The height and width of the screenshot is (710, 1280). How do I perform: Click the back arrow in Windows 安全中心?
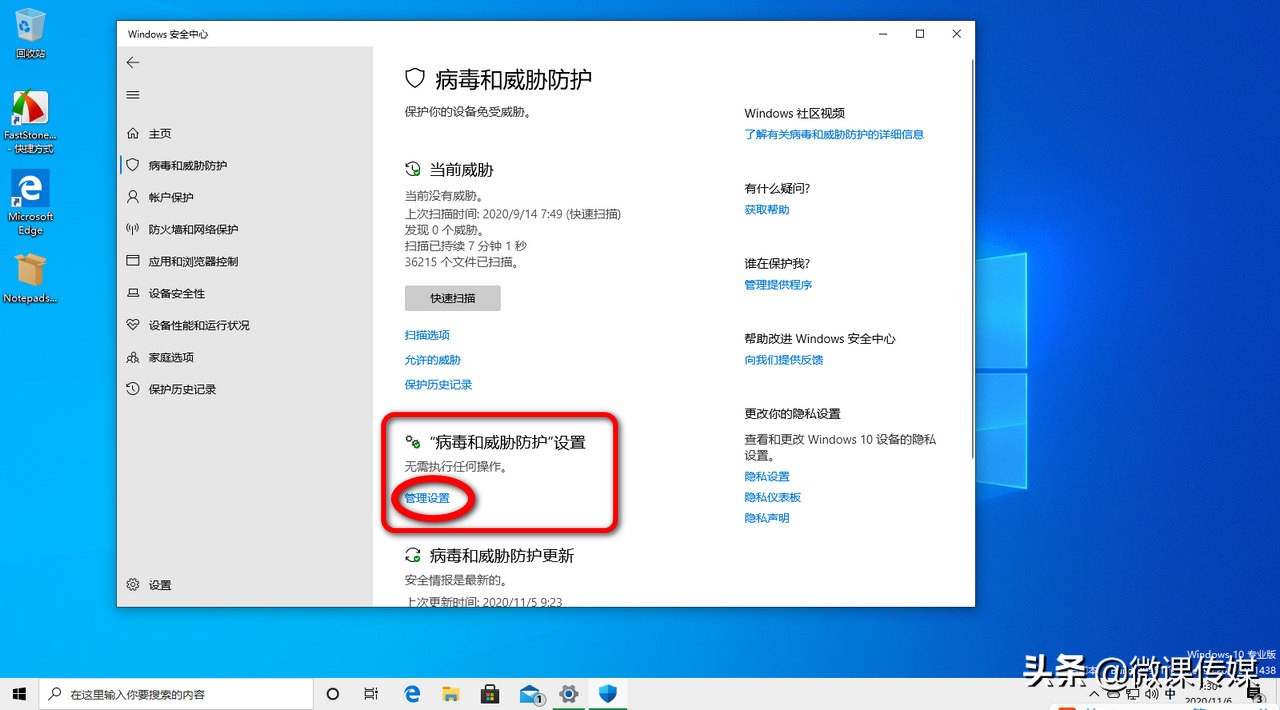coord(133,62)
